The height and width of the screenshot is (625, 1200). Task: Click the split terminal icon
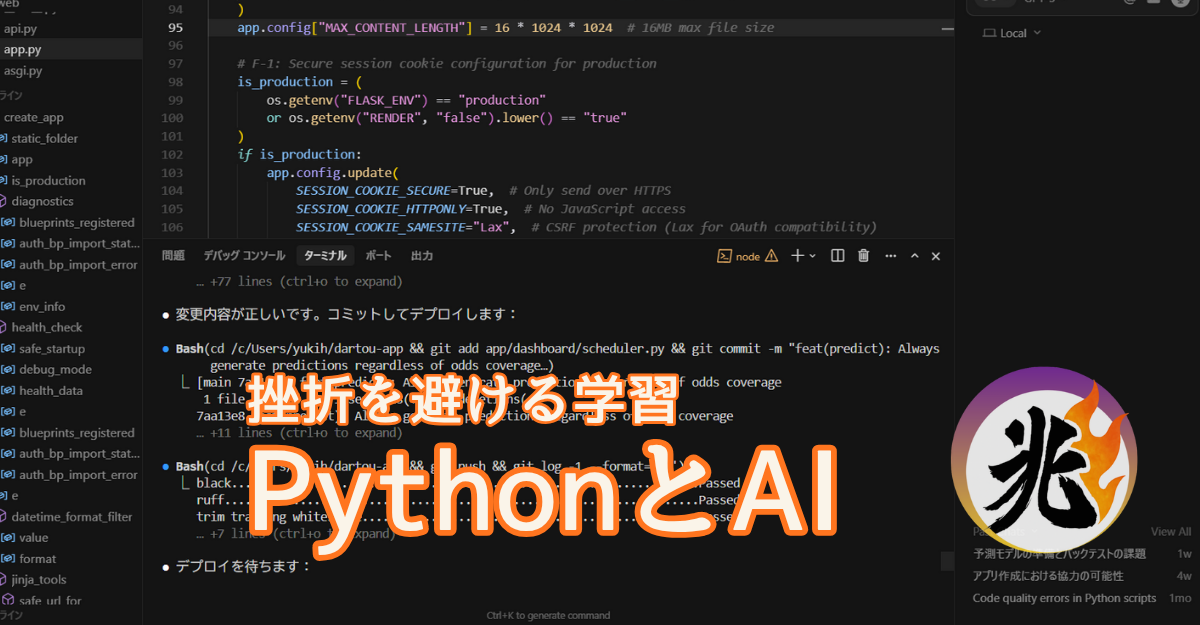pos(838,256)
